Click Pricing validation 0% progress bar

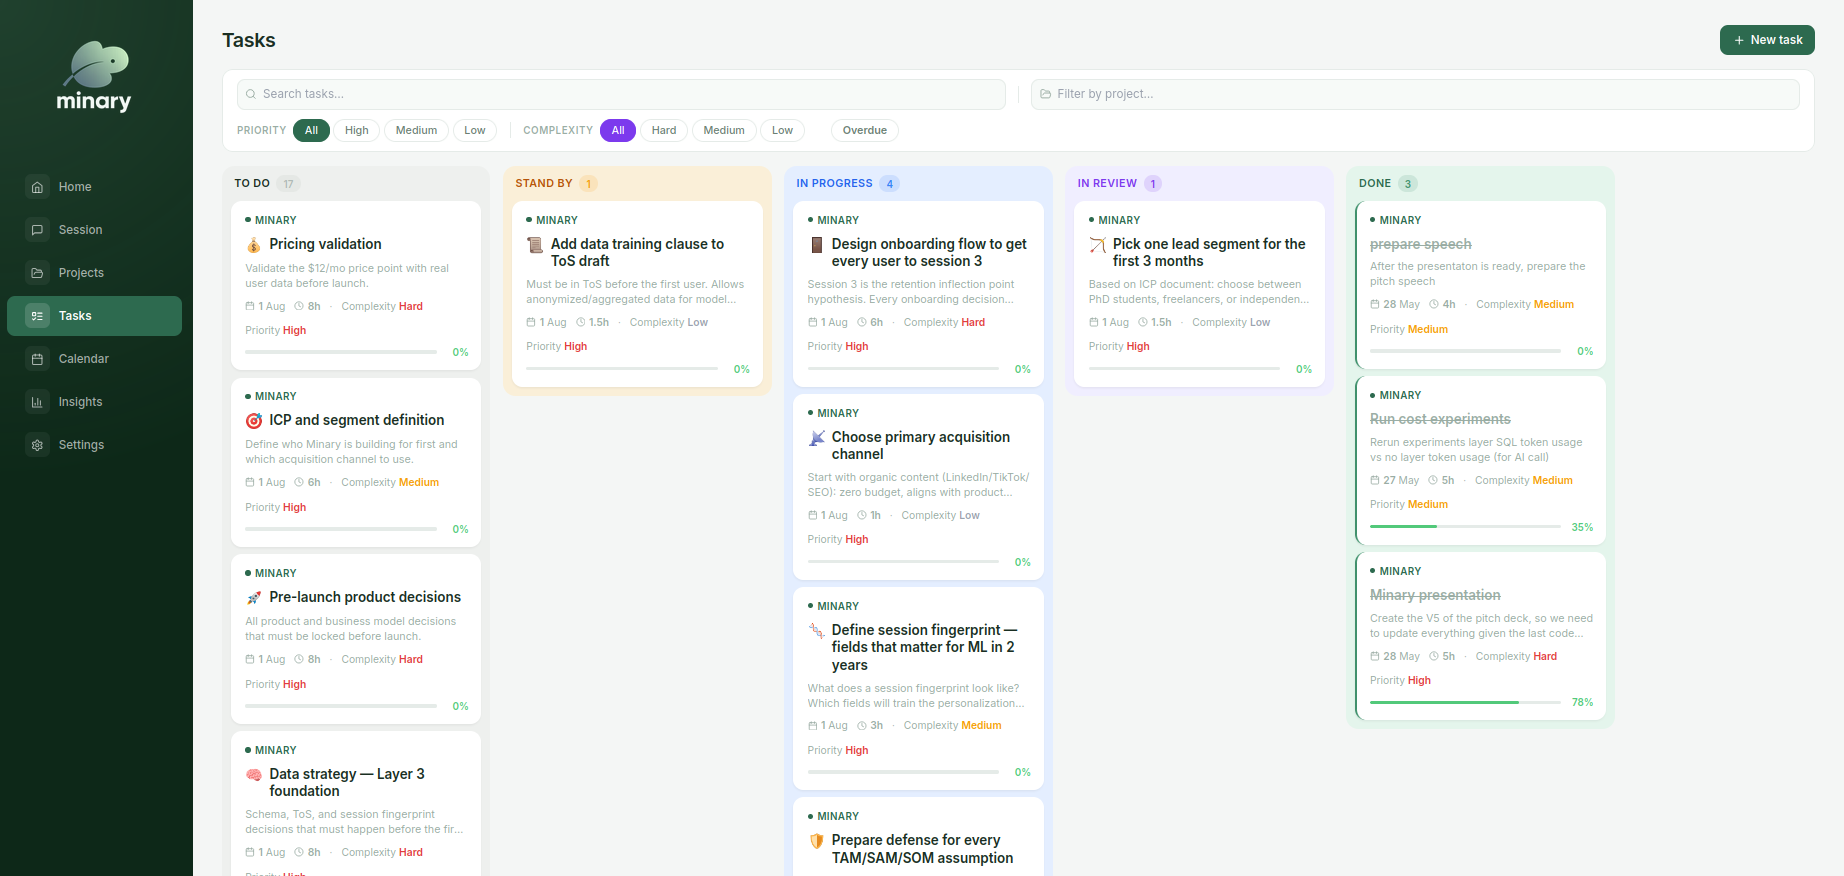click(341, 352)
